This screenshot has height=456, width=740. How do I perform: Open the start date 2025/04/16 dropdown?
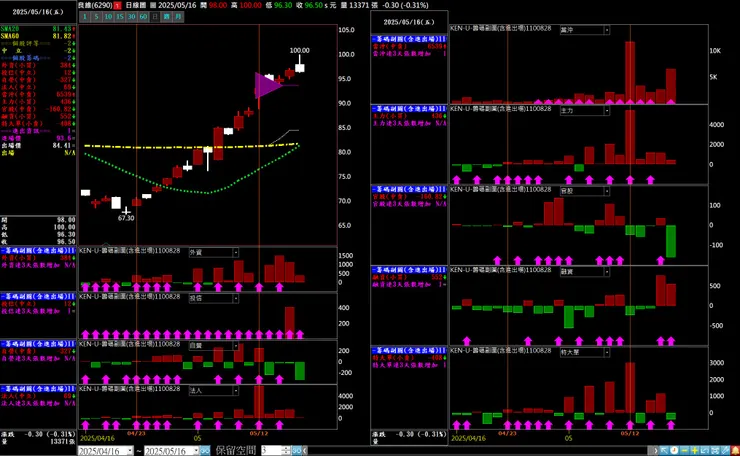pyautogui.click(x=130, y=451)
